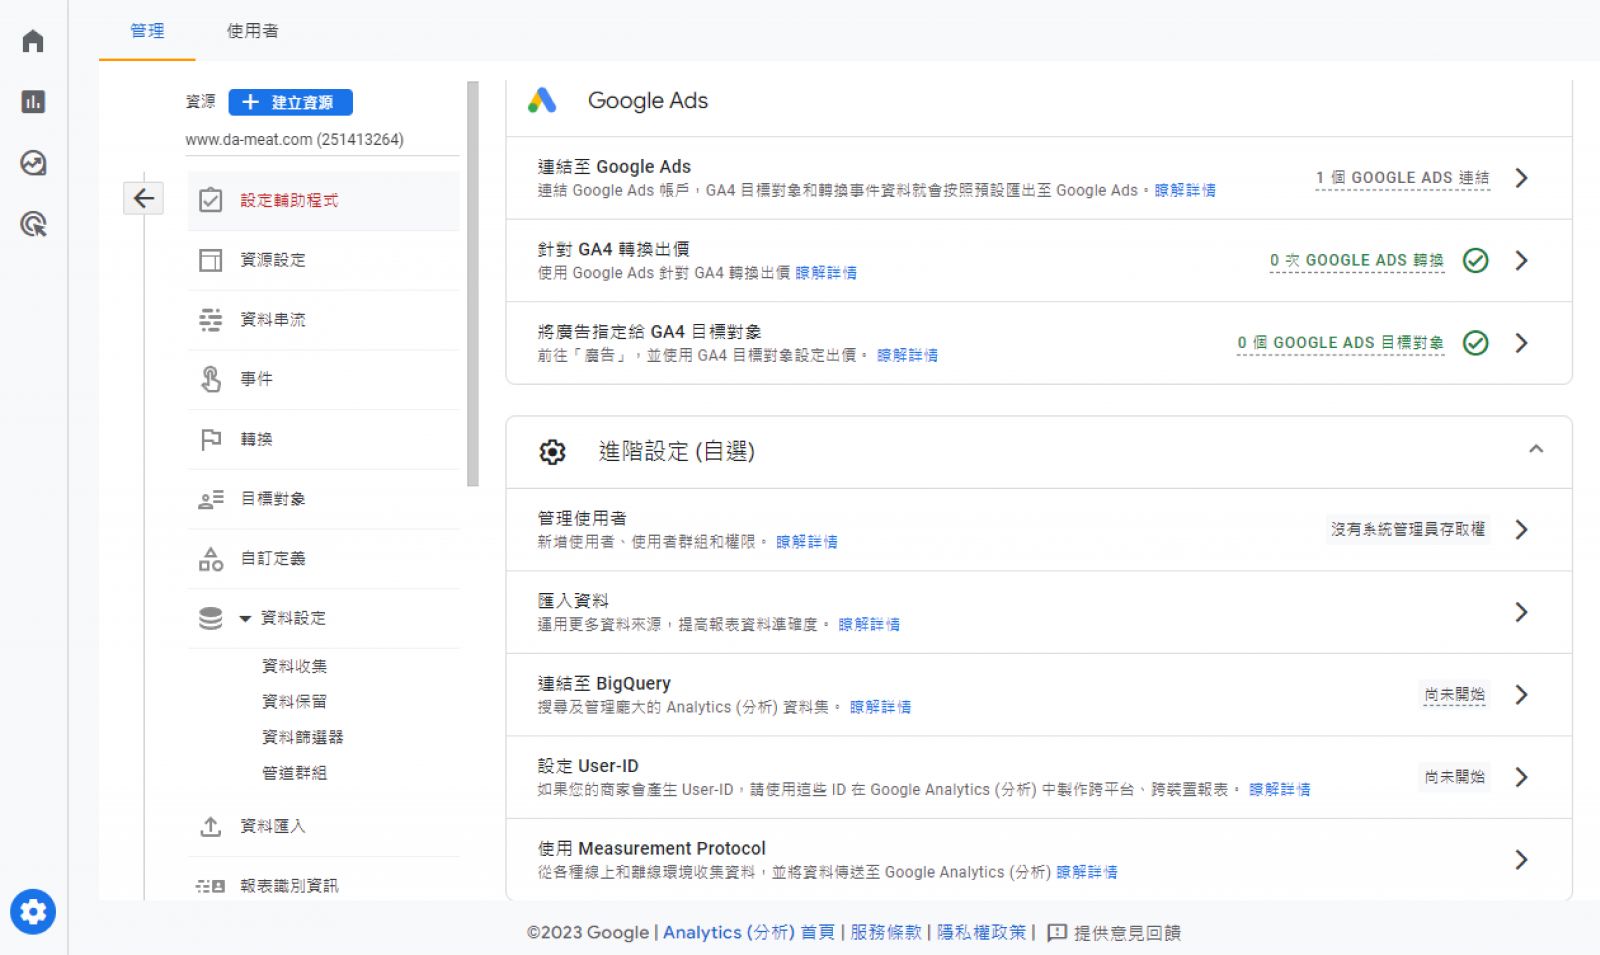The width and height of the screenshot is (1600, 955).
Task: Click the 設定輔助程式 checklist icon
Action: point(211,200)
